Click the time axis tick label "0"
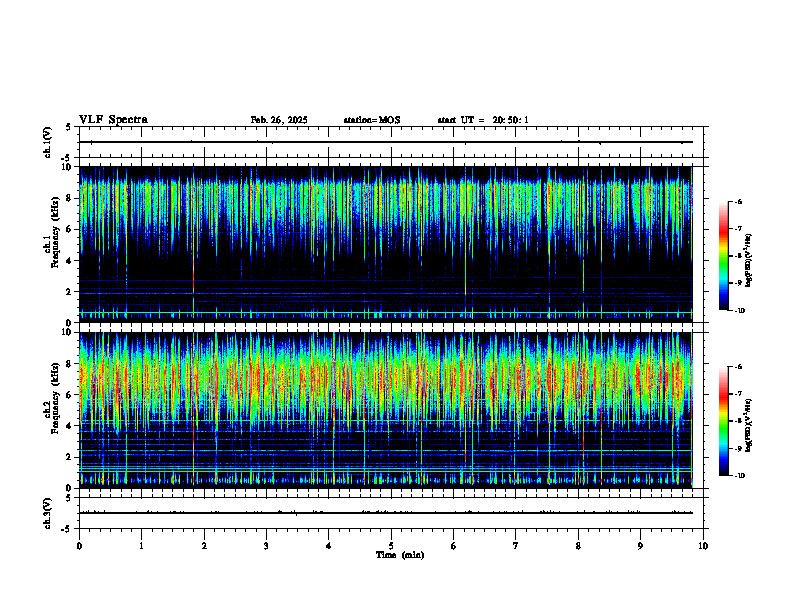The image size is (792, 612). (x=79, y=546)
